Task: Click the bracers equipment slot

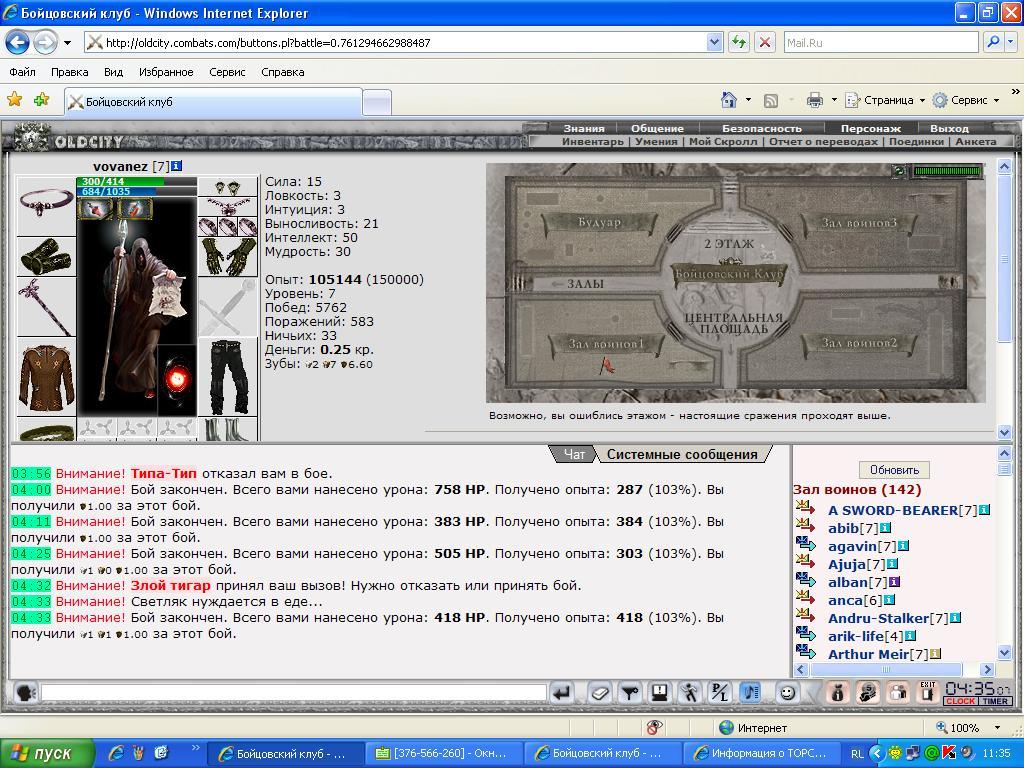Action: pos(46,256)
